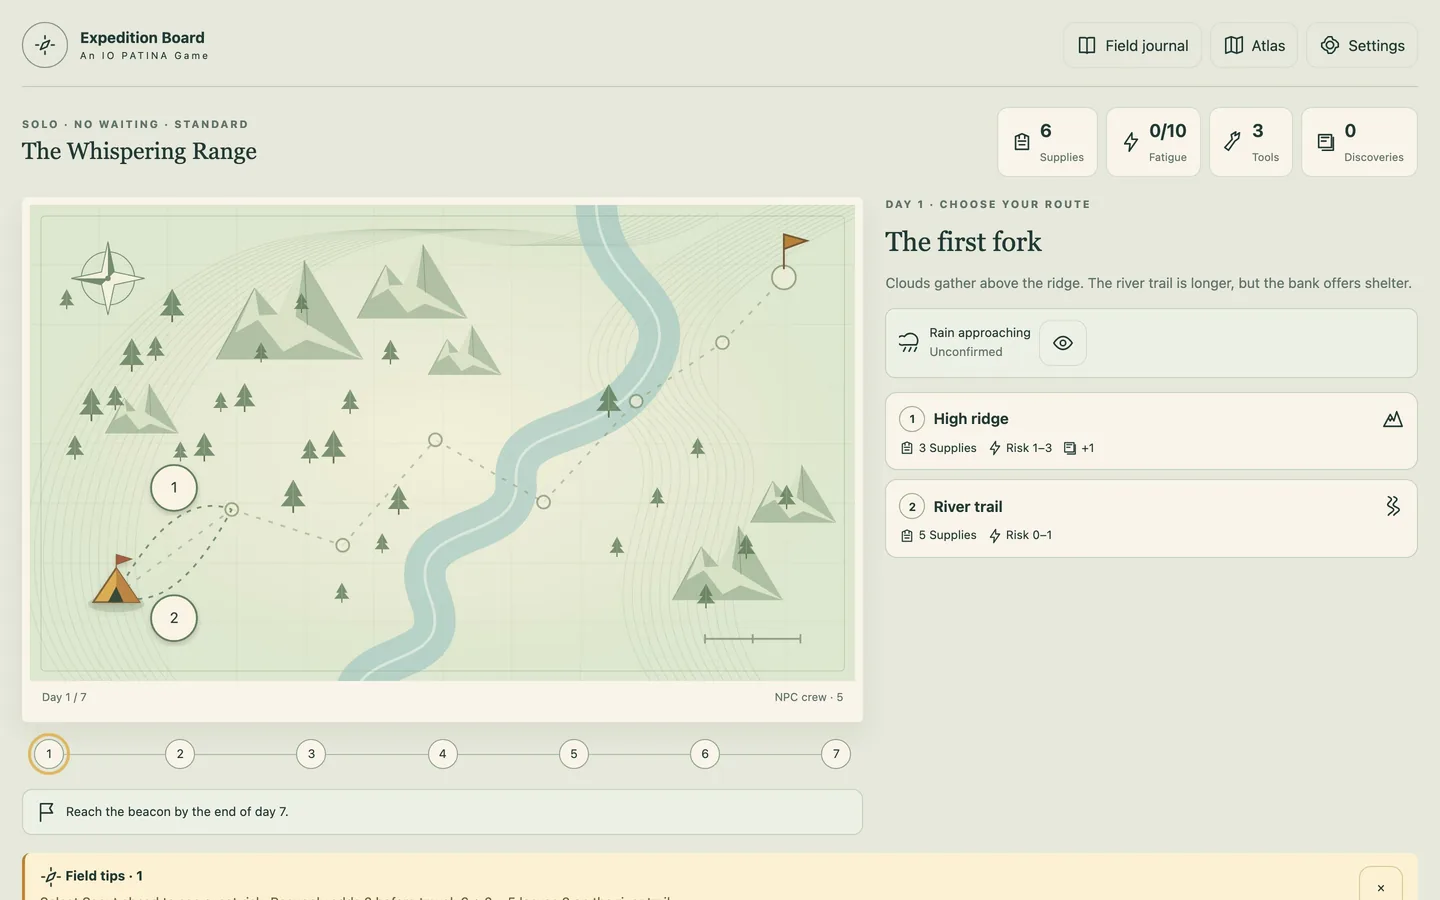Click 'Day 1 / 7' label
This screenshot has width=1440, height=900.
[x=64, y=697]
